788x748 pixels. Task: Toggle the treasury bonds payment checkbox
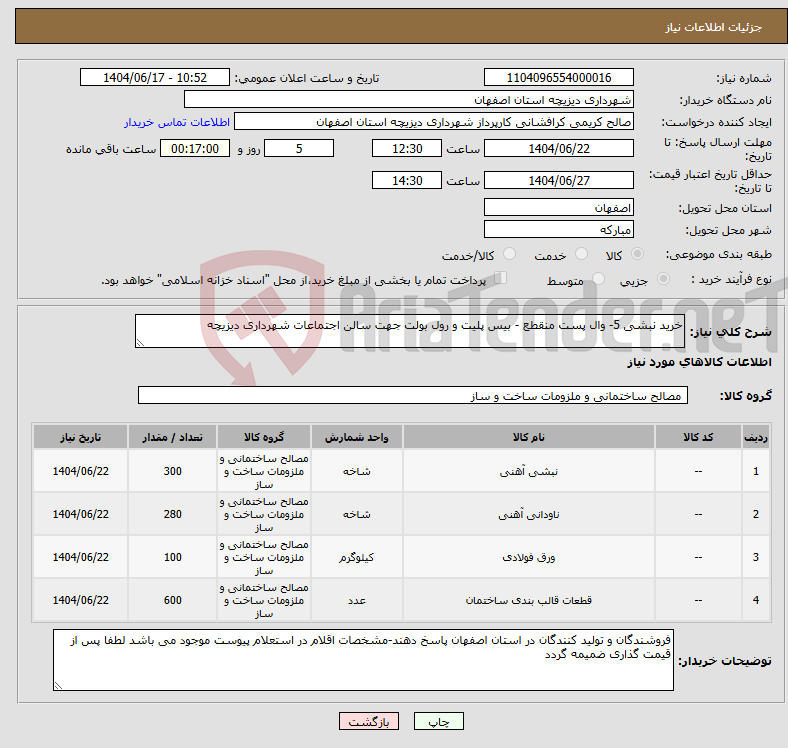coord(501,278)
